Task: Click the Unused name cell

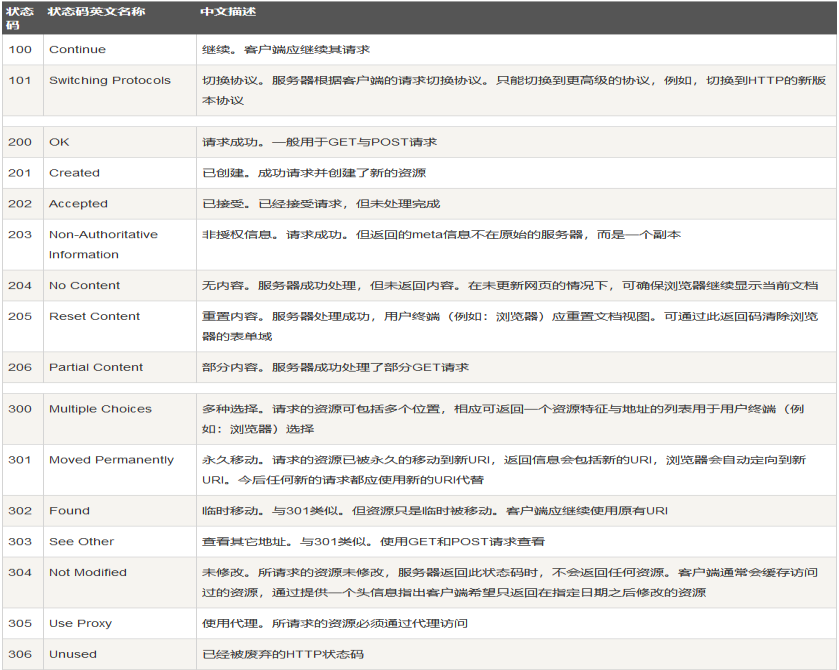Action: coord(119,654)
